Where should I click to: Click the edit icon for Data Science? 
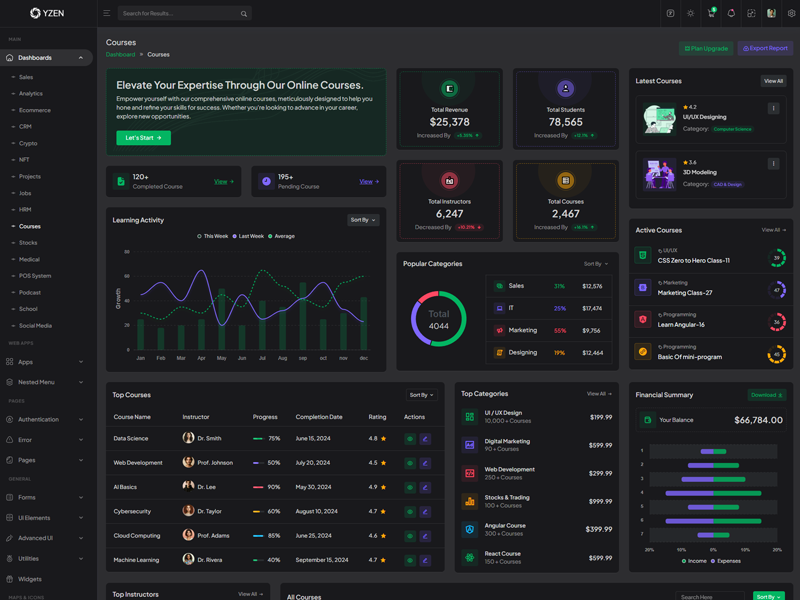425,439
